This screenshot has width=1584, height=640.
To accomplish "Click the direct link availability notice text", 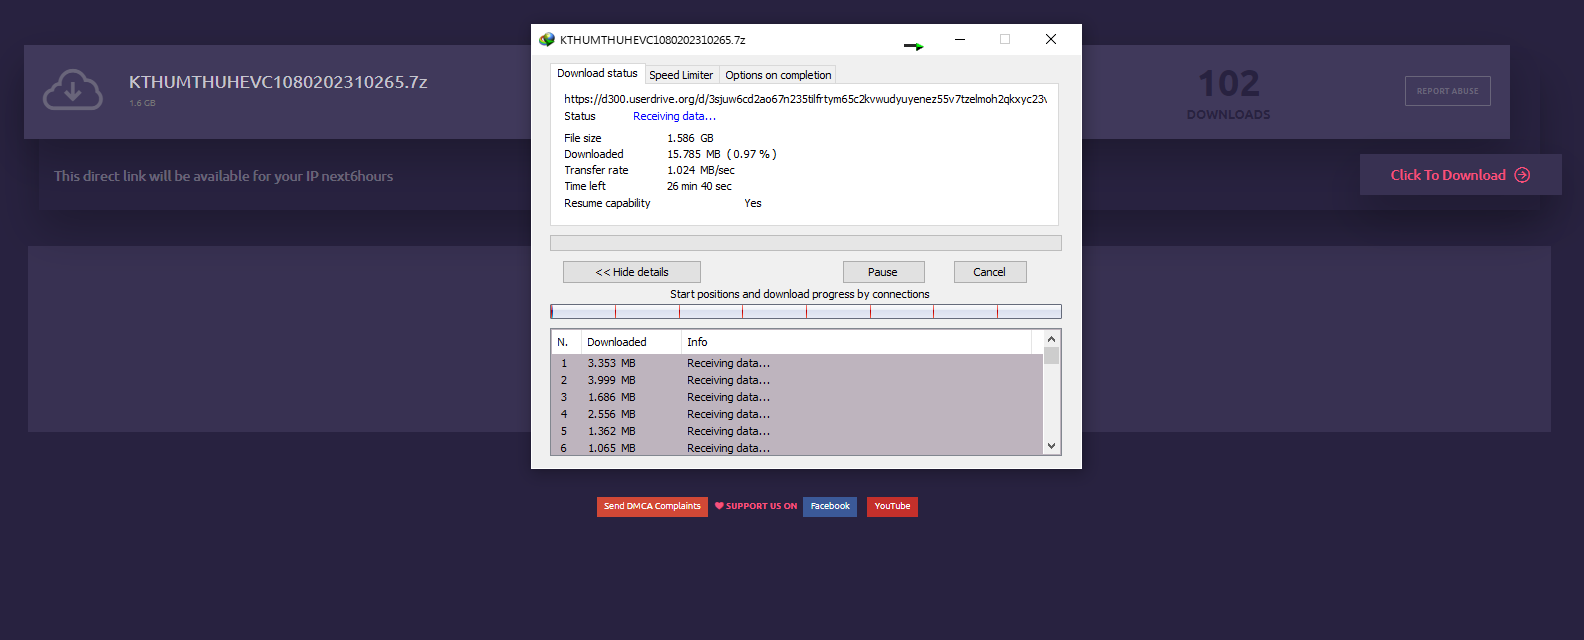I will pos(223,176).
